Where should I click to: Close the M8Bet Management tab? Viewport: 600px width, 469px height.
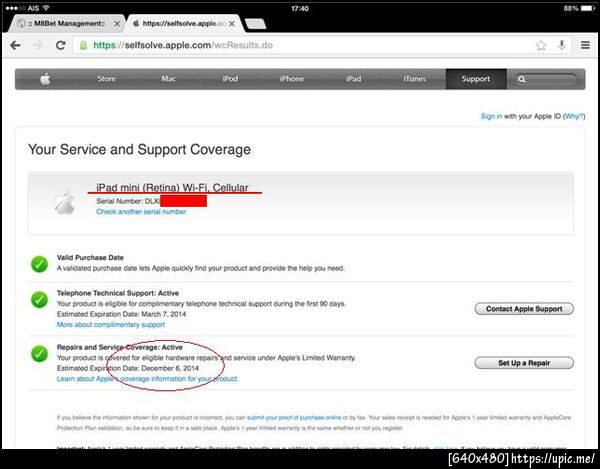117,24
